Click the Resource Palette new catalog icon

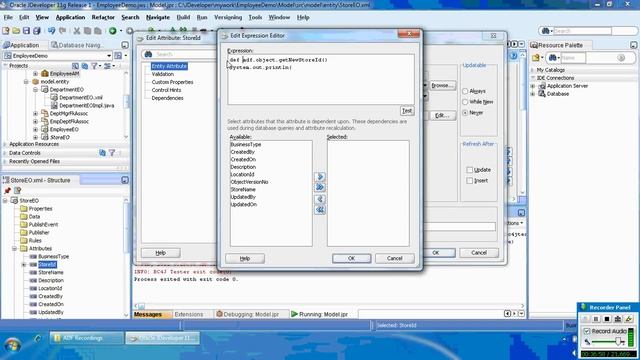536,58
